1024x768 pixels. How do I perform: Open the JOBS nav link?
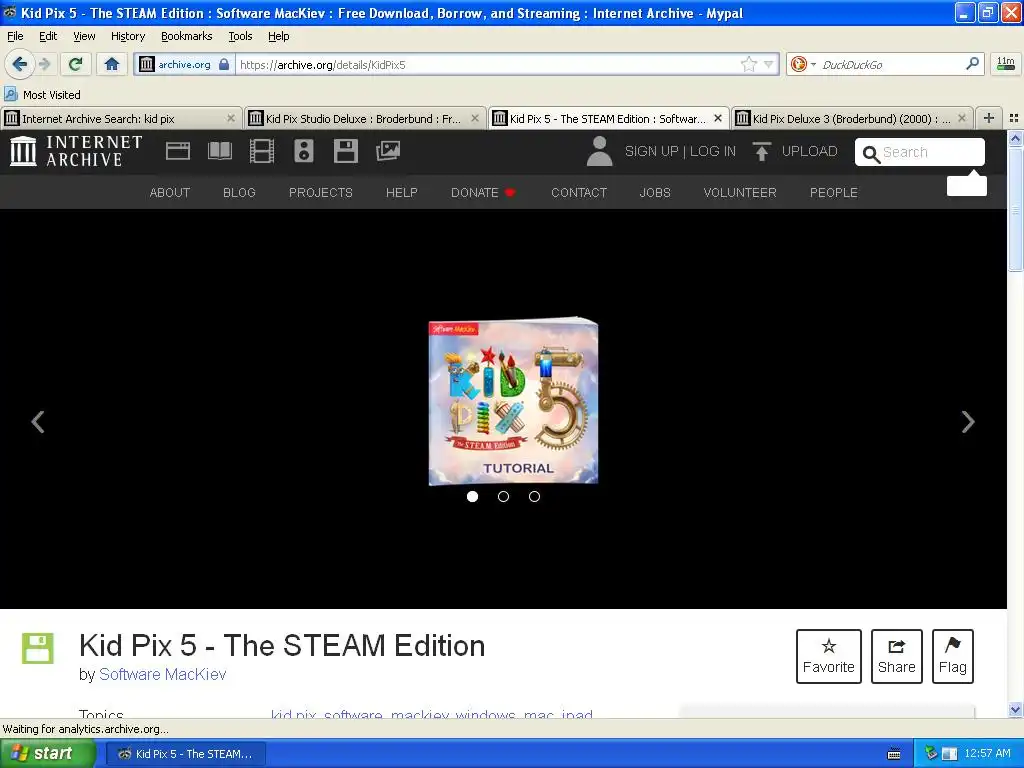(x=655, y=193)
